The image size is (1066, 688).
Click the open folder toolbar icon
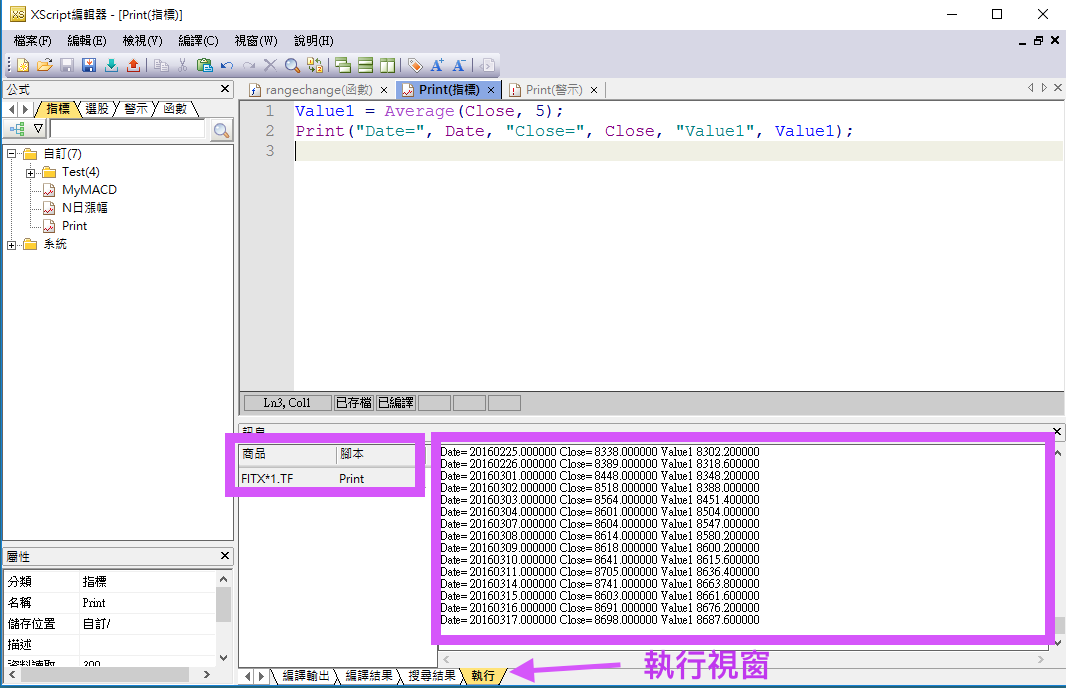point(44,65)
